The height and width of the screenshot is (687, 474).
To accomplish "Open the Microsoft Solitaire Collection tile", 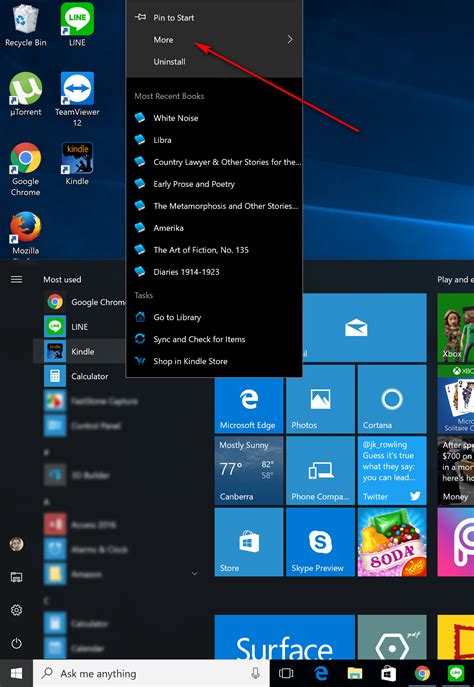I will click(456, 399).
